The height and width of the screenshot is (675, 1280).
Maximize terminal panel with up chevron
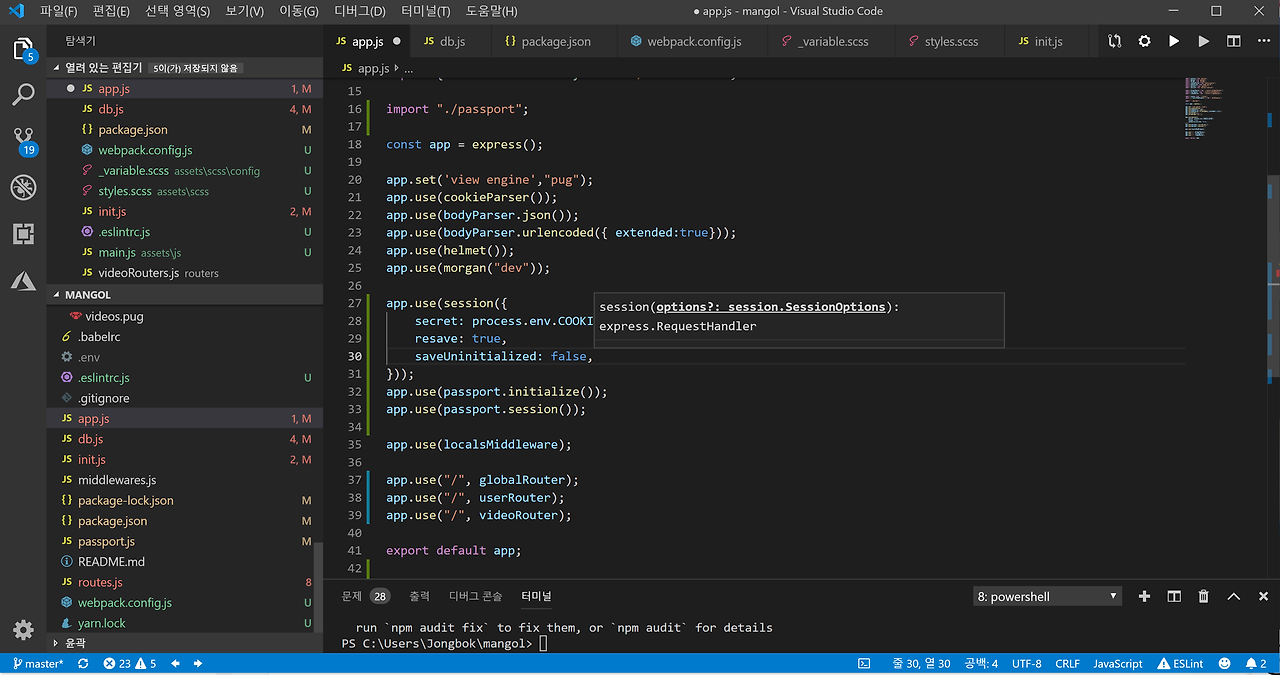pos(1234,596)
